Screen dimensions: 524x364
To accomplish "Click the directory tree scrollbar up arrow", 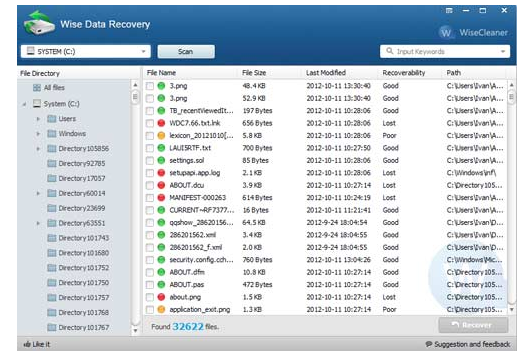I will pyautogui.click(x=135, y=85).
